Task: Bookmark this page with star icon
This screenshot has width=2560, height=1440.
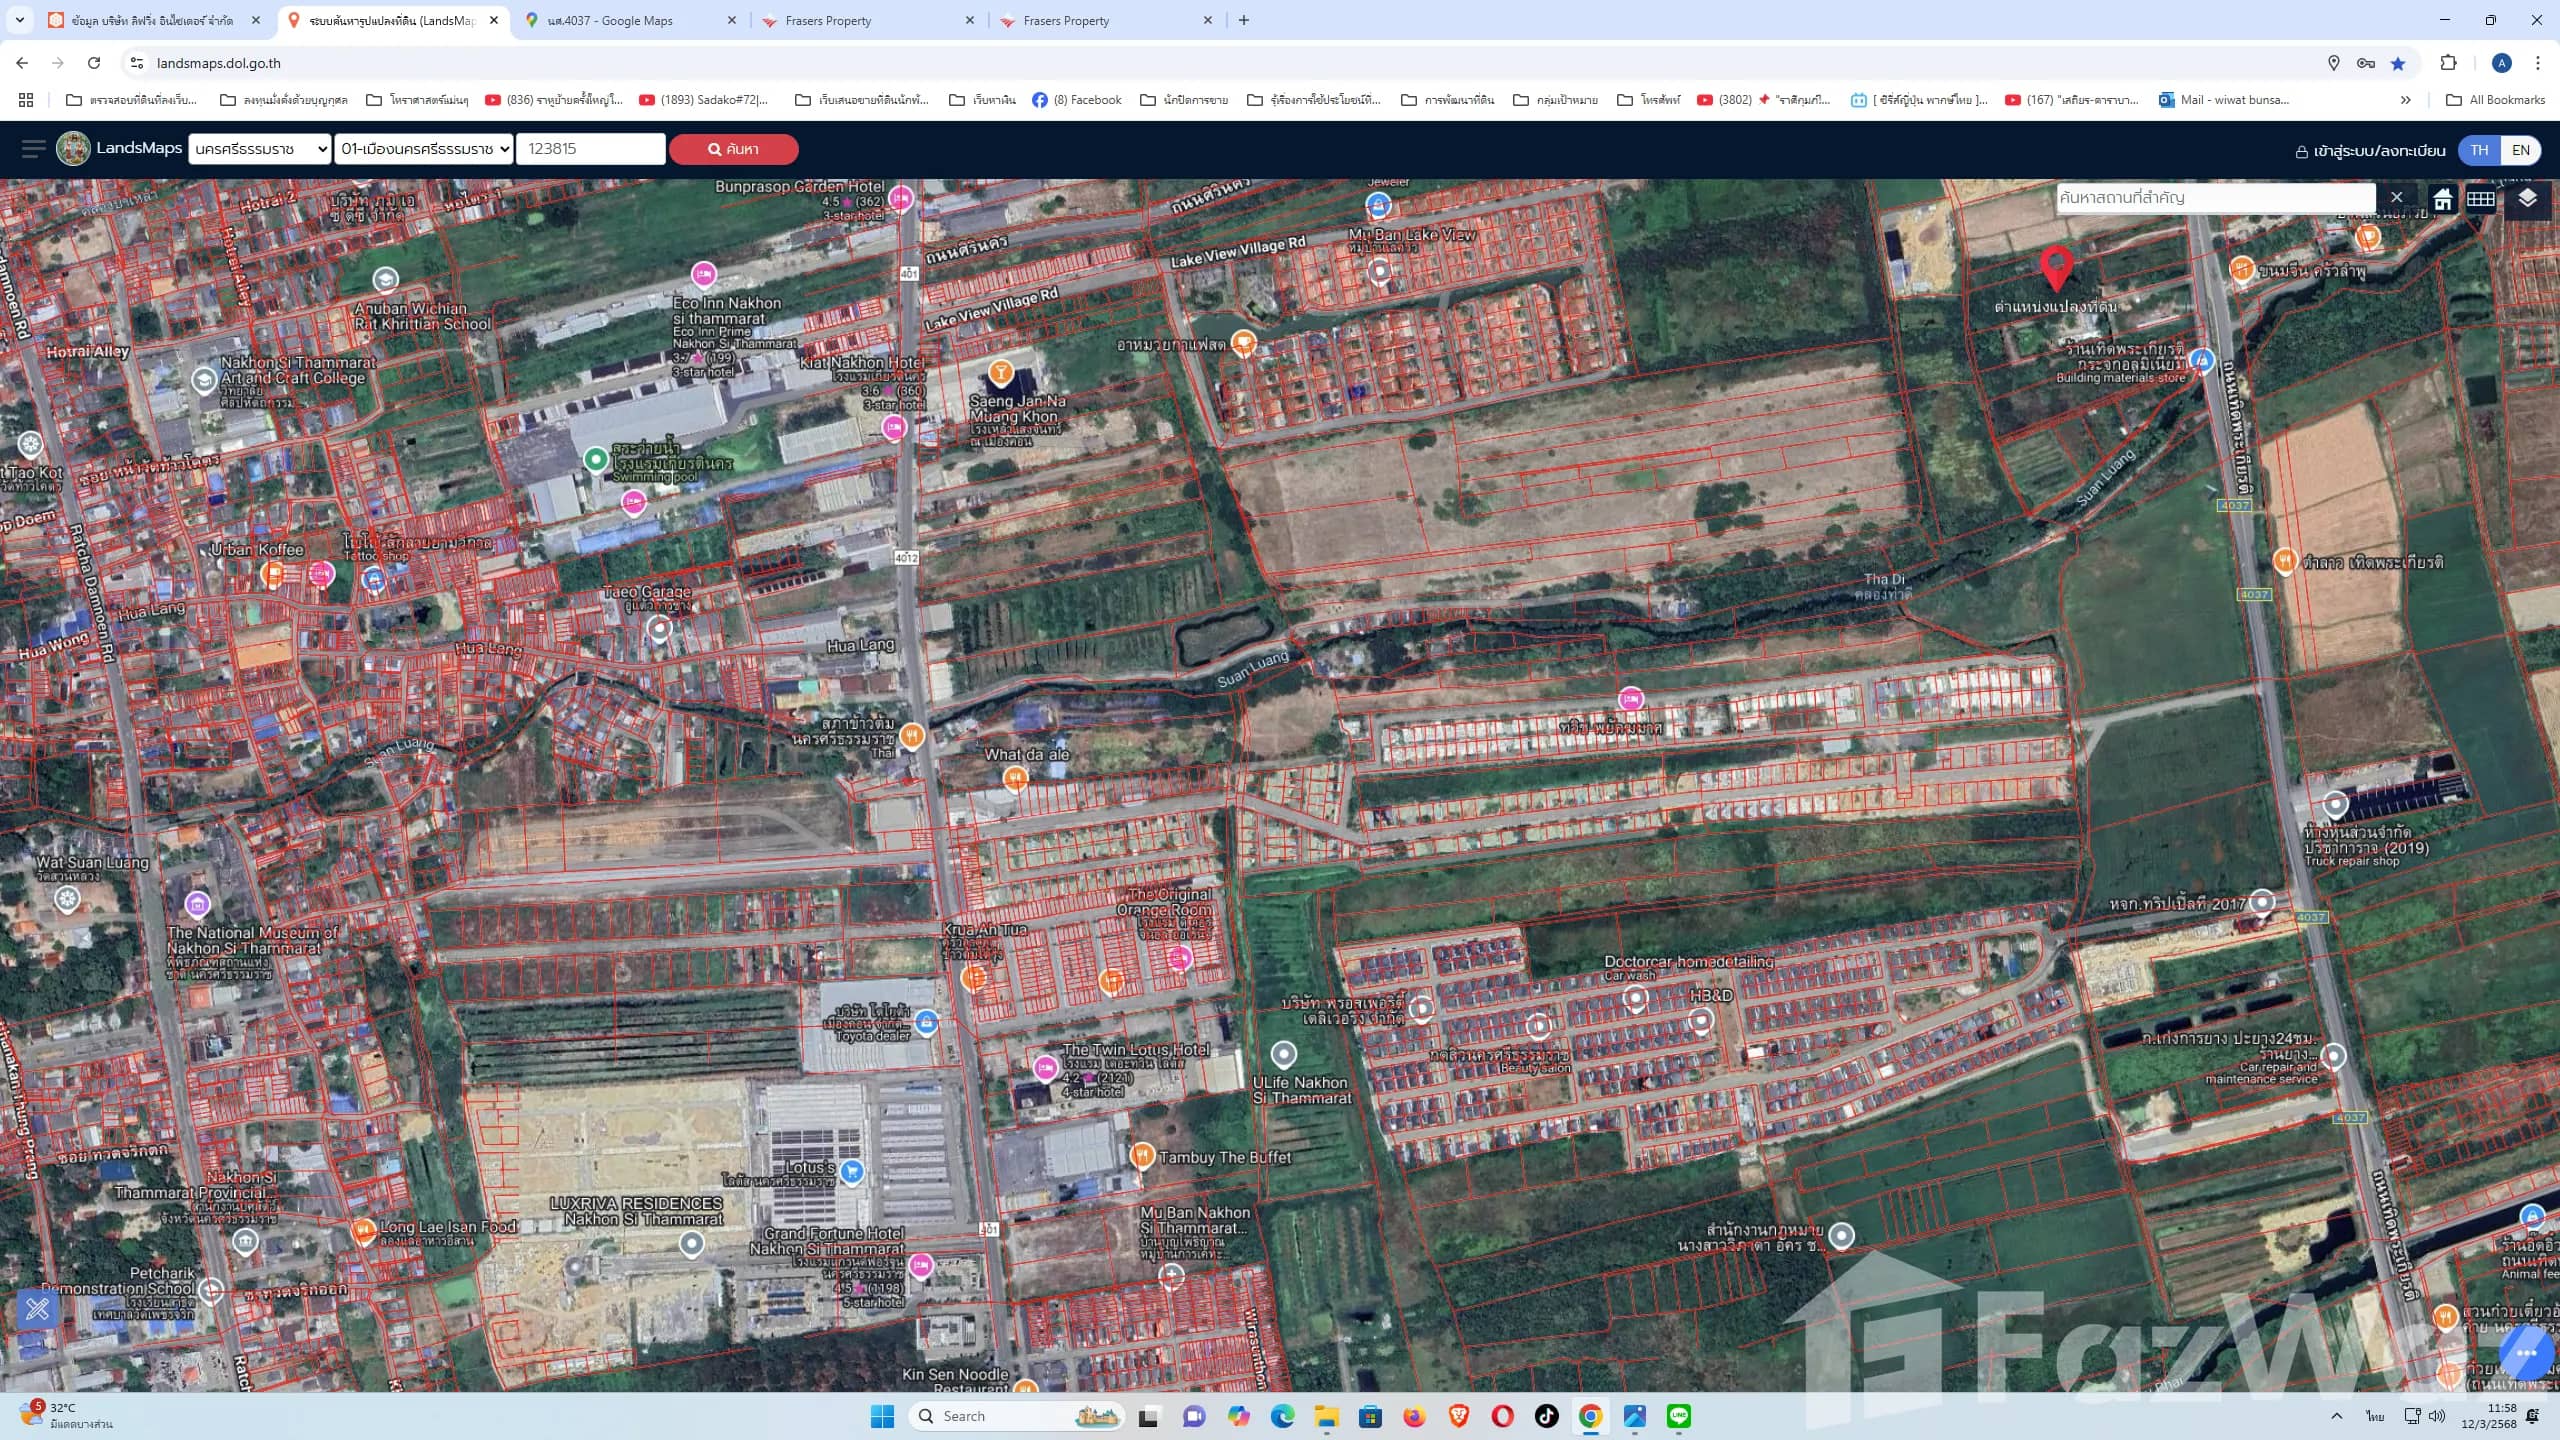Action: coord(2398,63)
